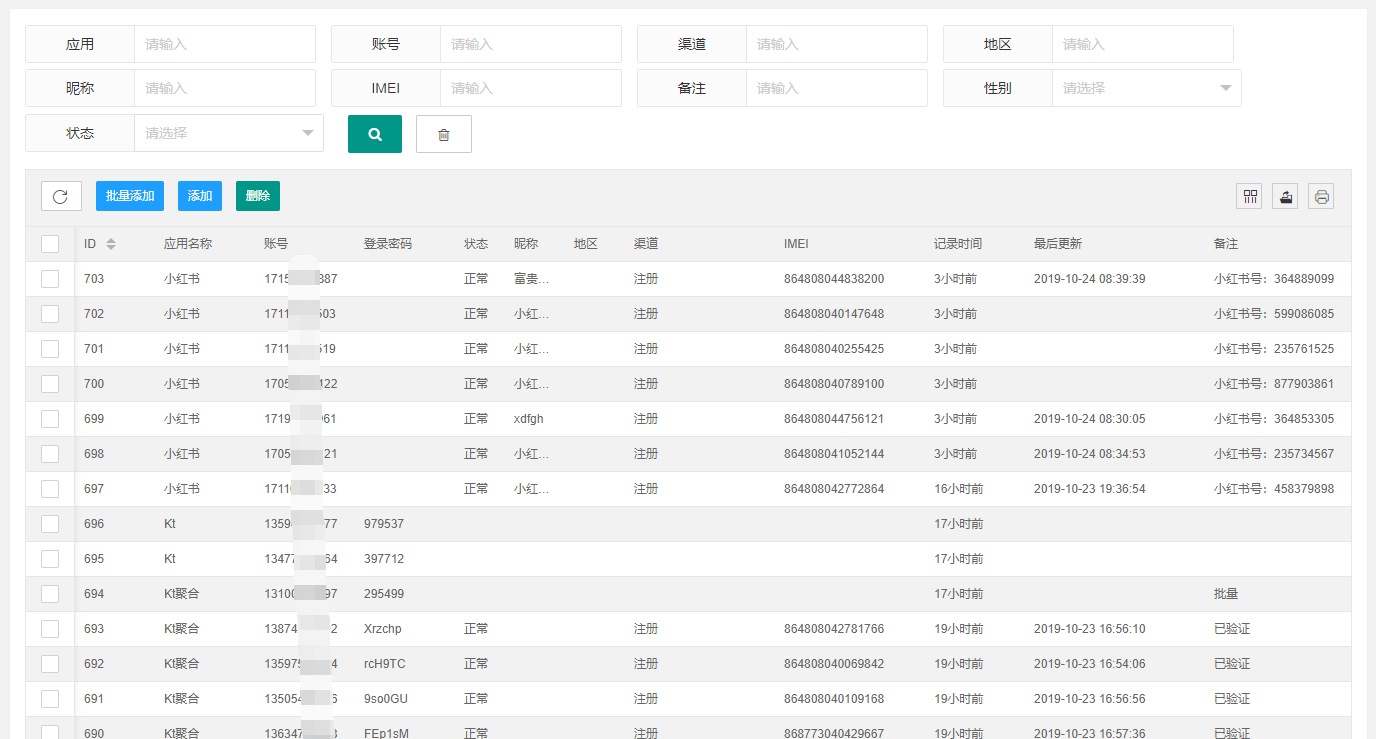
Task: Click timestamp 2019-10-23 16:54:06
Action: [1090, 664]
